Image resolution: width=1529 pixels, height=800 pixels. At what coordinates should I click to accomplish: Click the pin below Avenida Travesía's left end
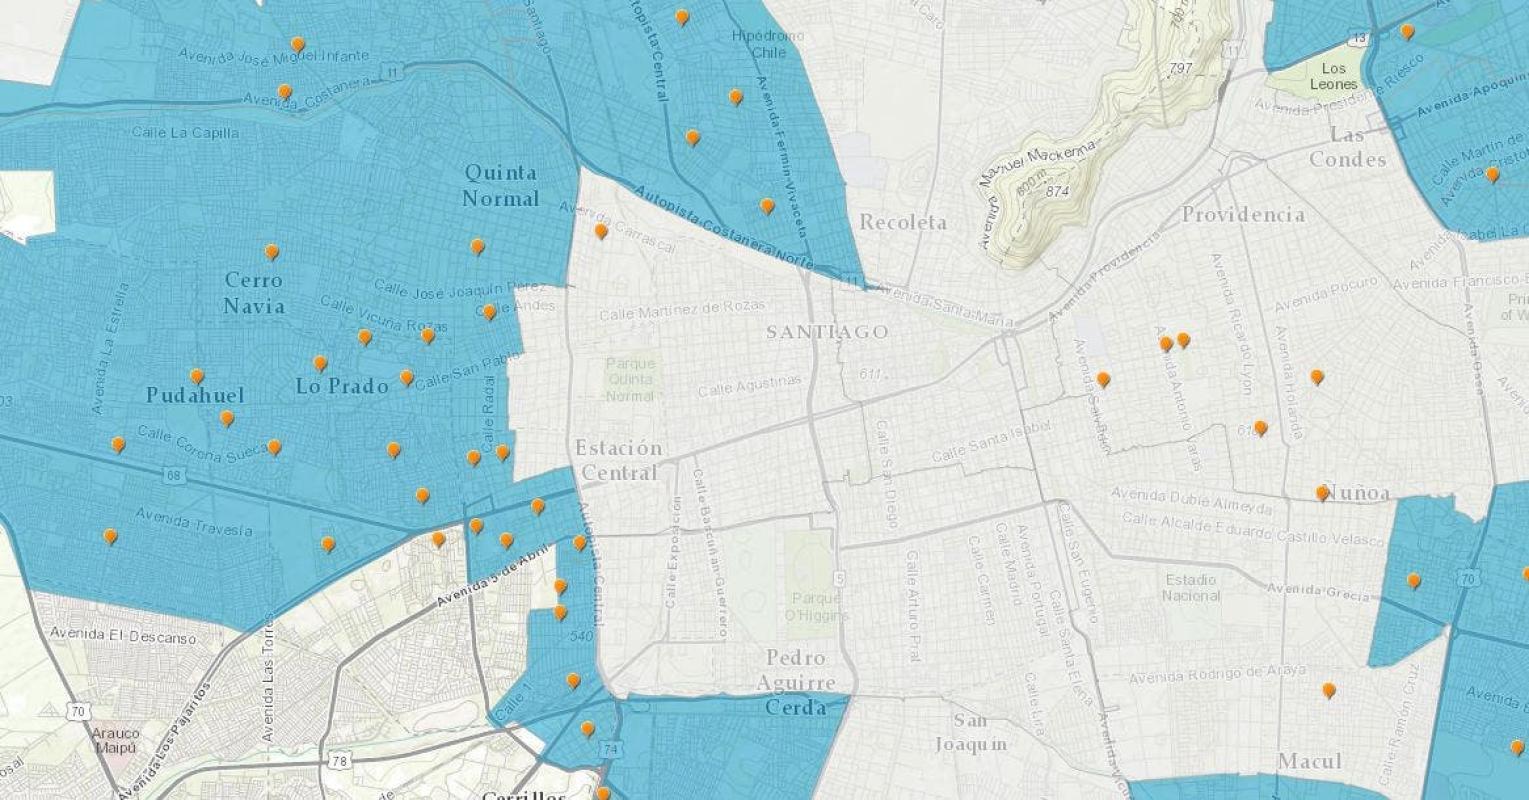[x=110, y=536]
